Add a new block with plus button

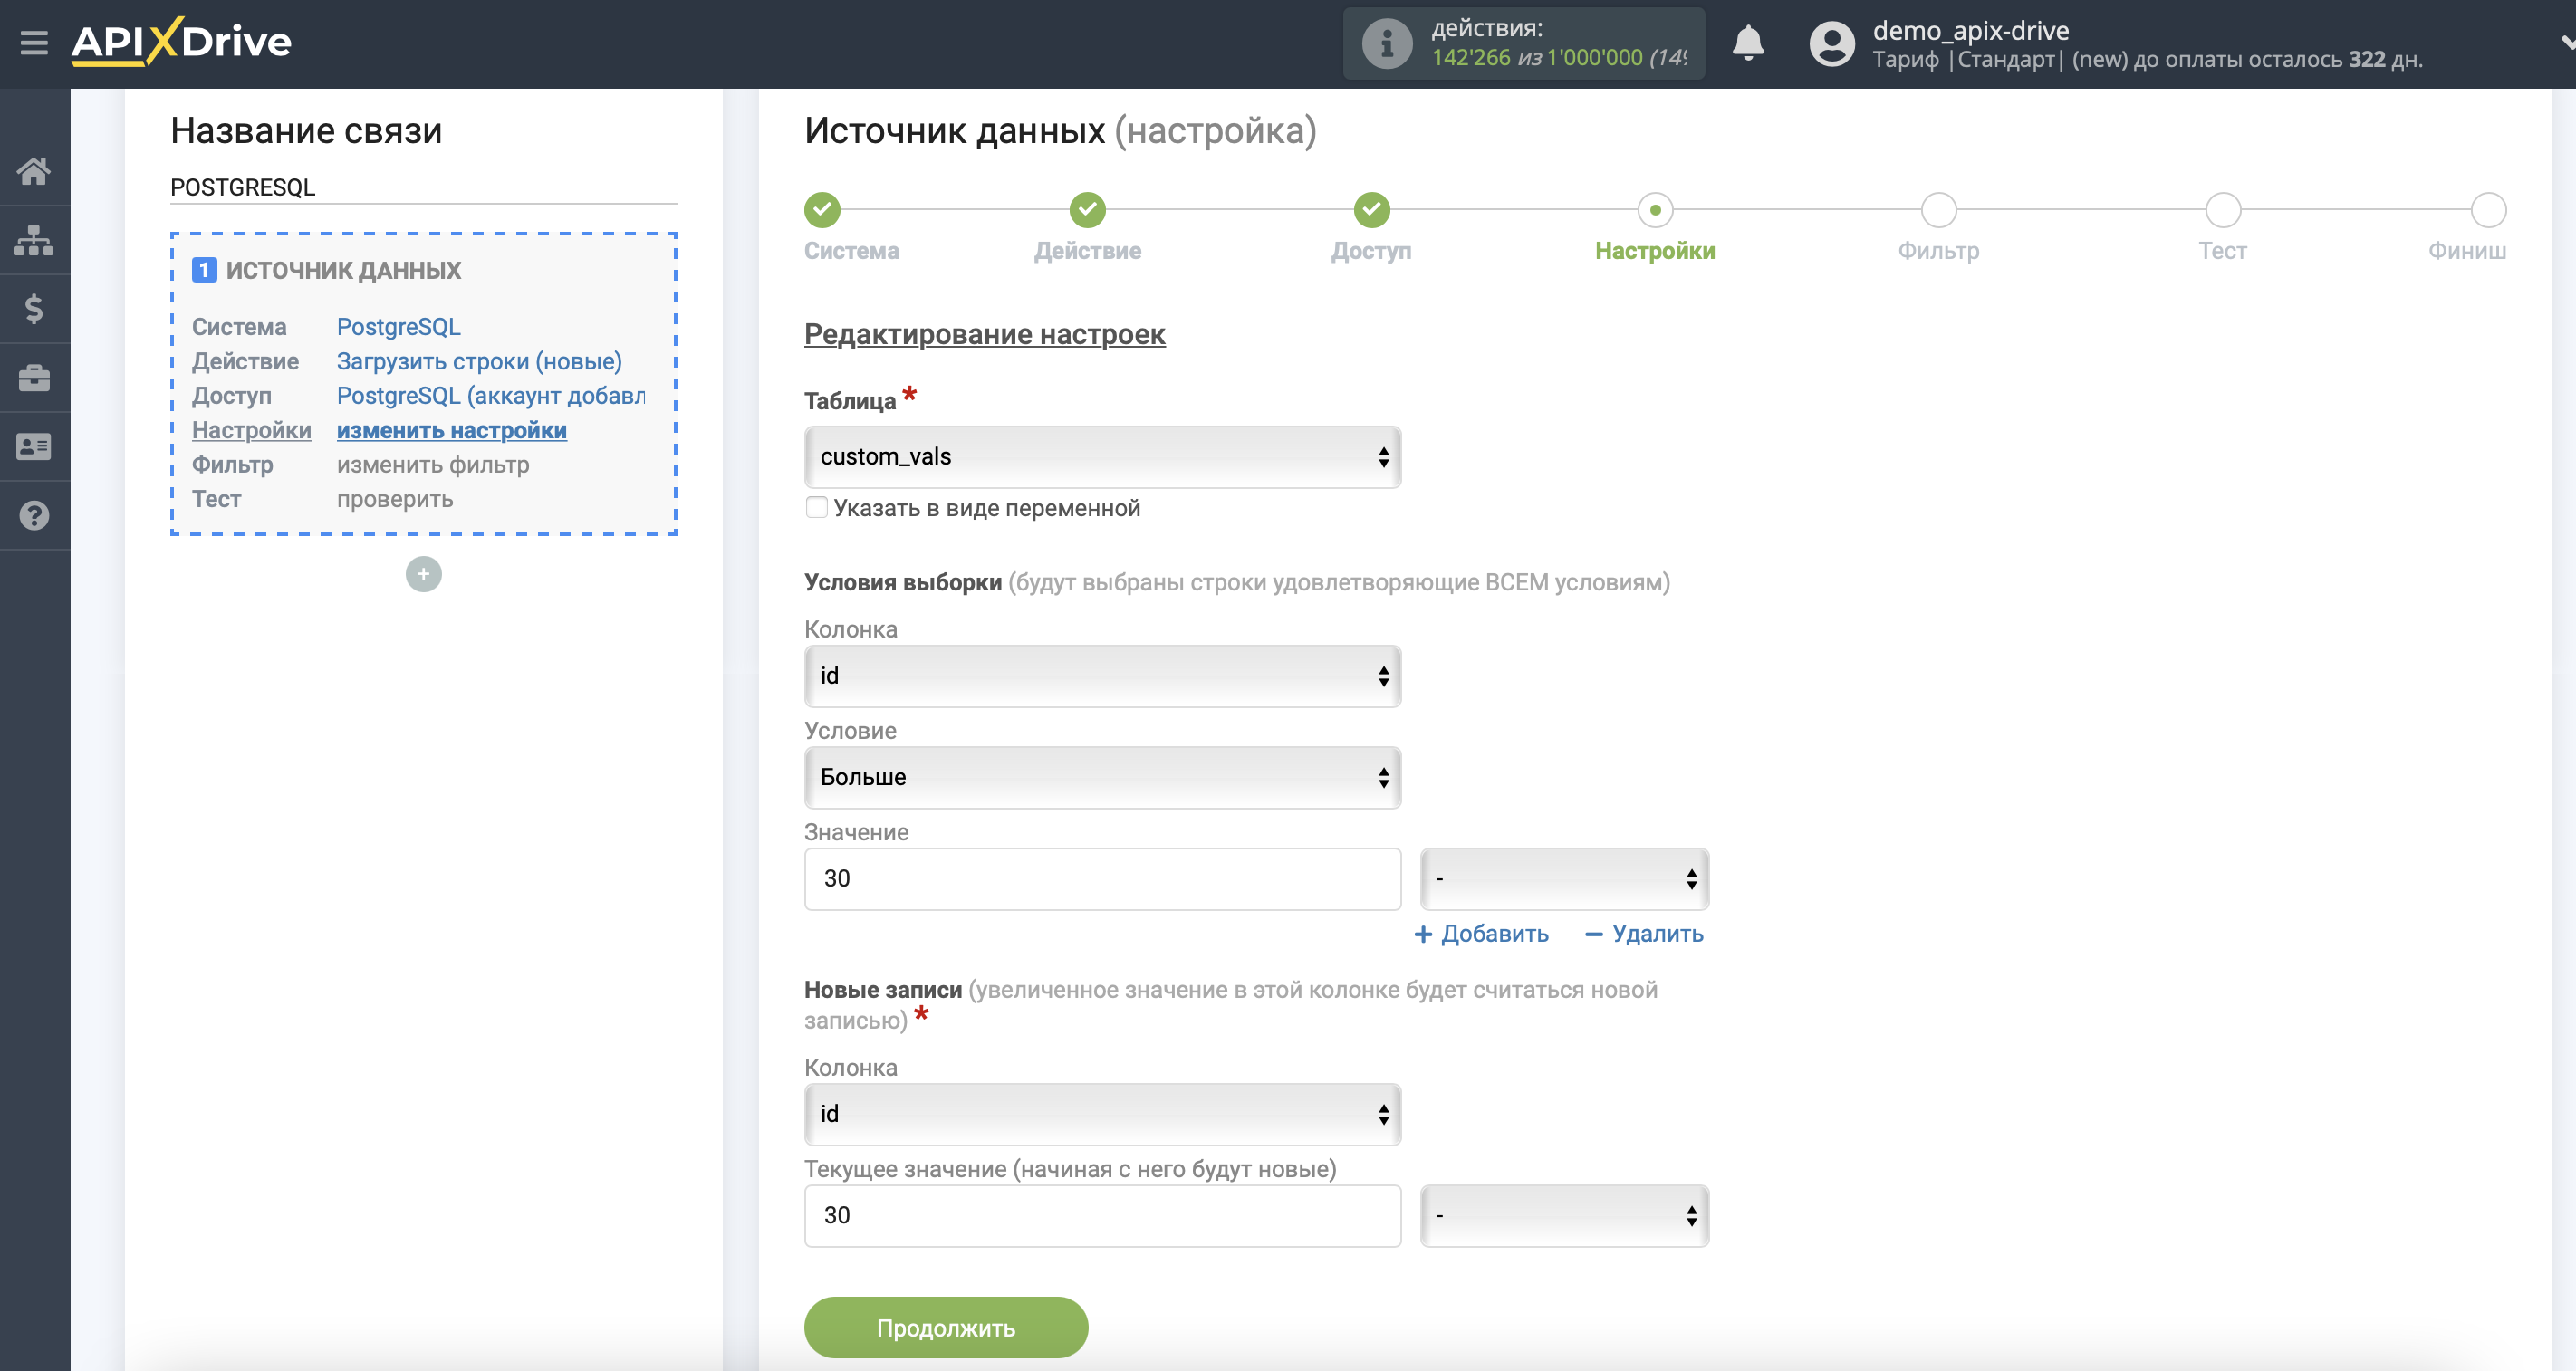[423, 574]
